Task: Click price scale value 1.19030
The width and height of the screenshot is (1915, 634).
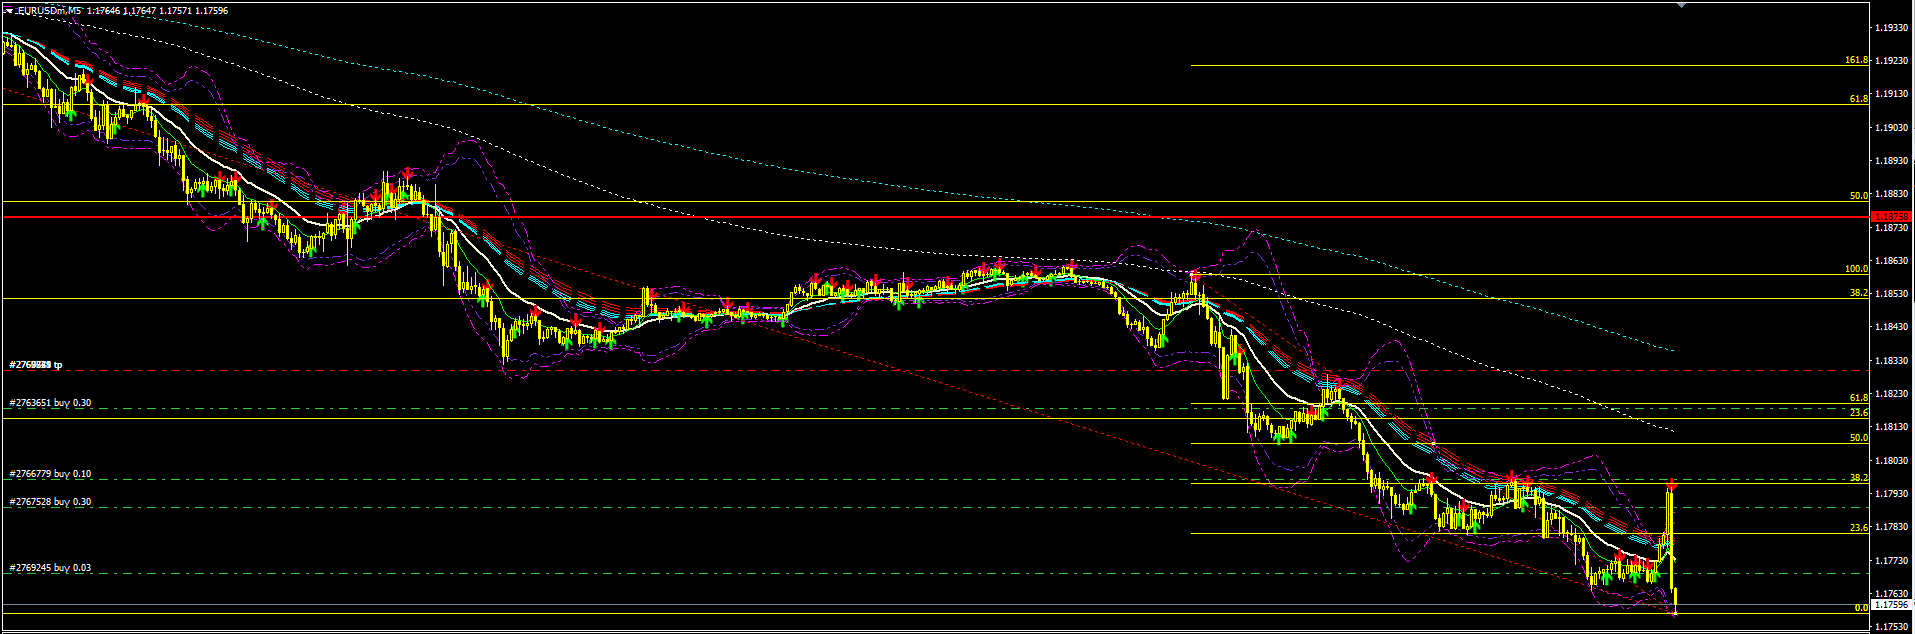Action: pos(1892,128)
